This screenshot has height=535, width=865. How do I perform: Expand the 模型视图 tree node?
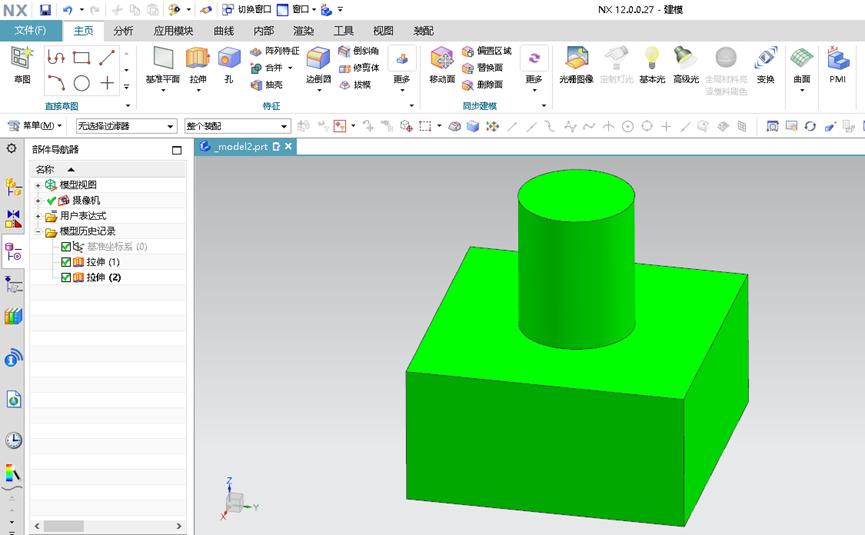(38, 185)
